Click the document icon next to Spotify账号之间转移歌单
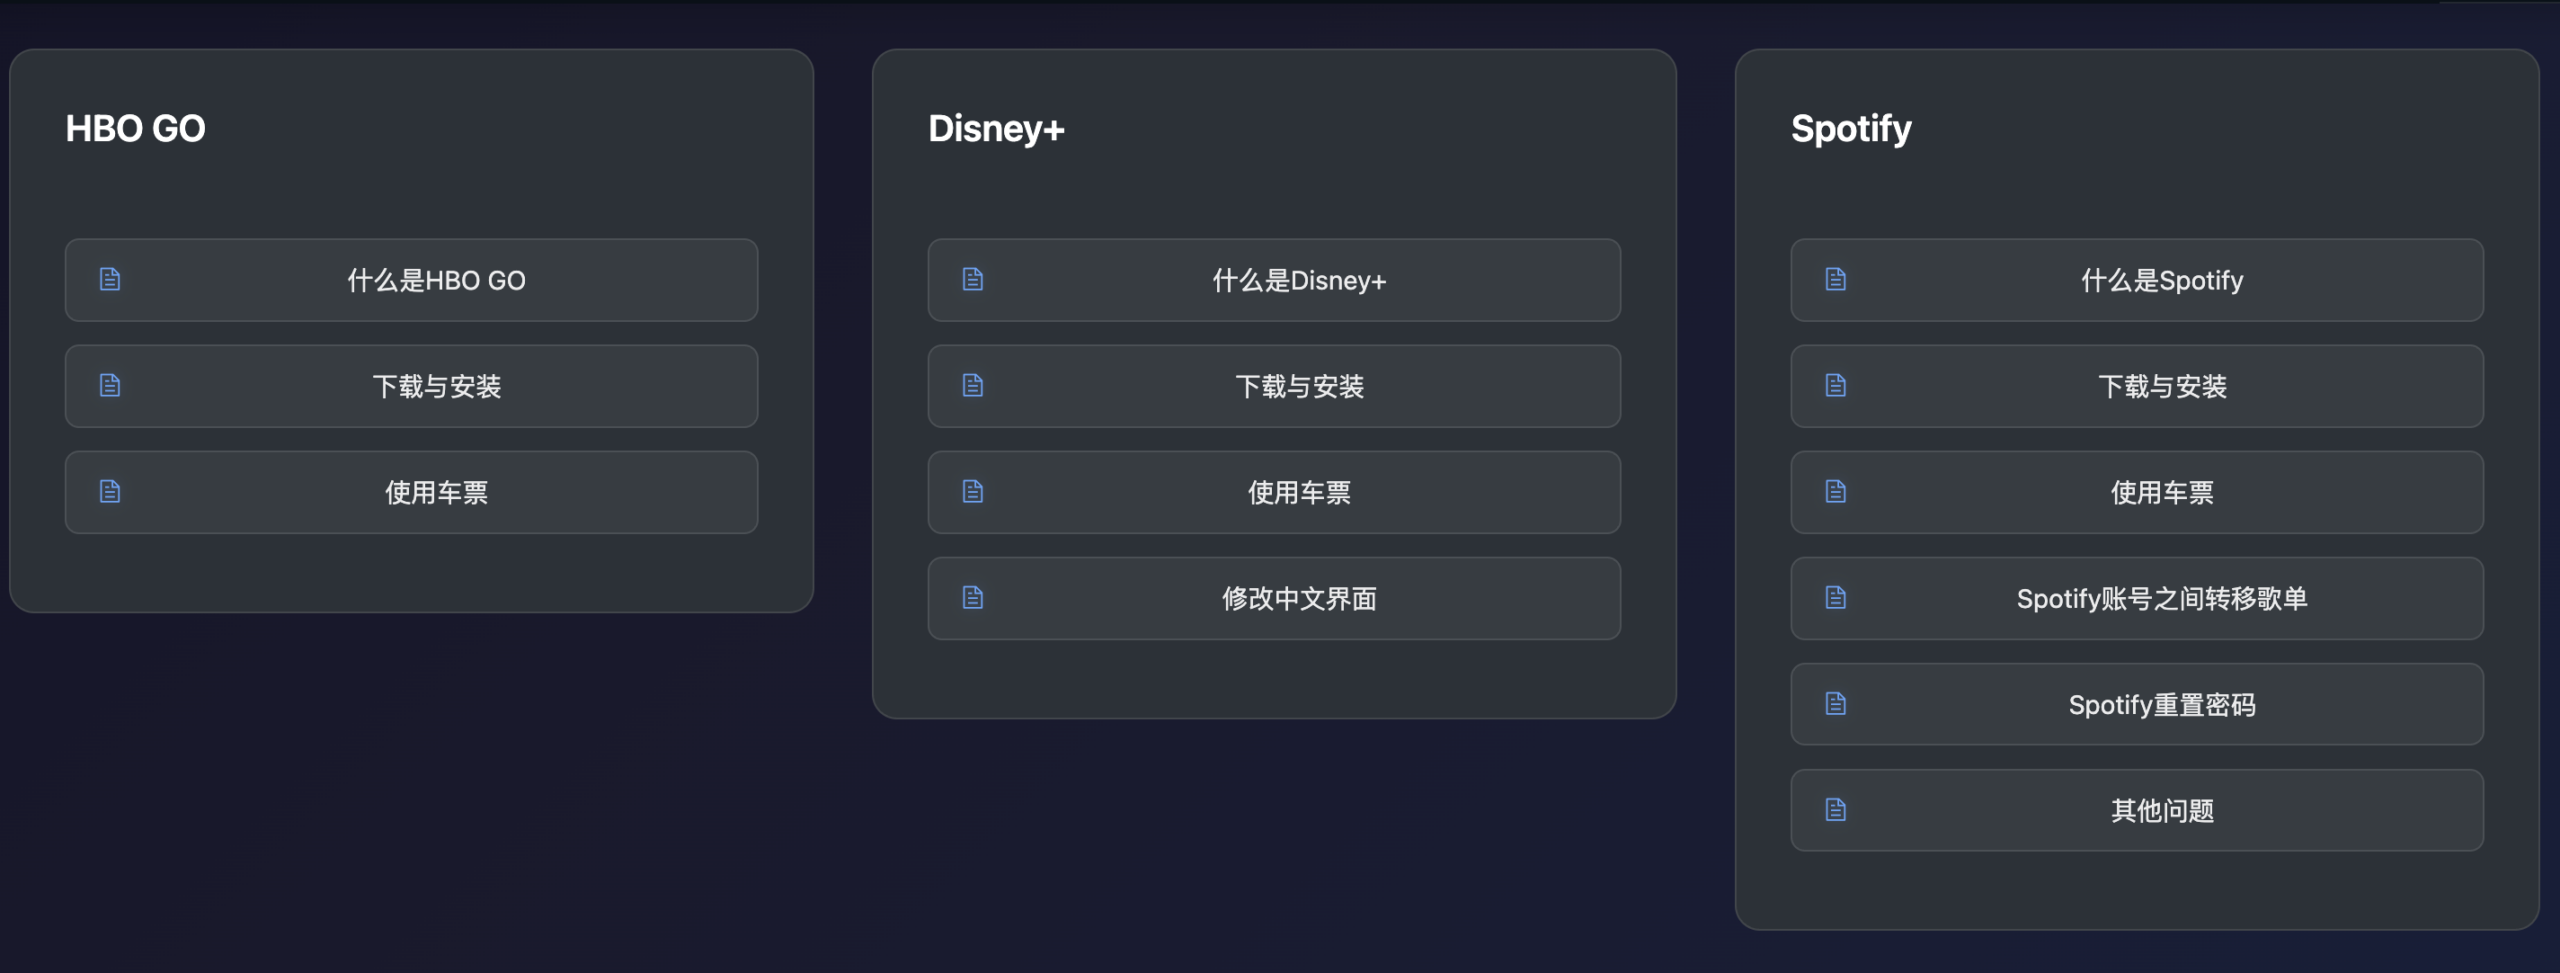This screenshot has width=2560, height=973. click(1836, 598)
